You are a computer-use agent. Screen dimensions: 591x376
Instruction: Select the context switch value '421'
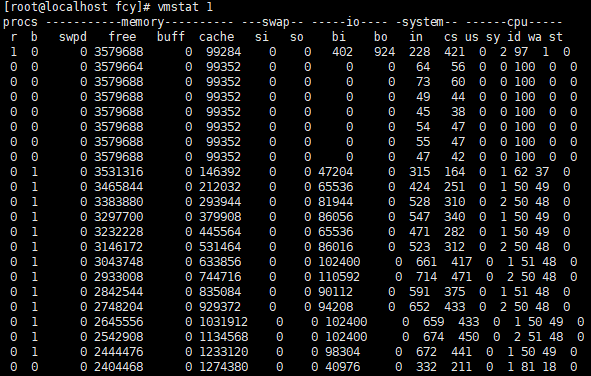(x=454, y=52)
